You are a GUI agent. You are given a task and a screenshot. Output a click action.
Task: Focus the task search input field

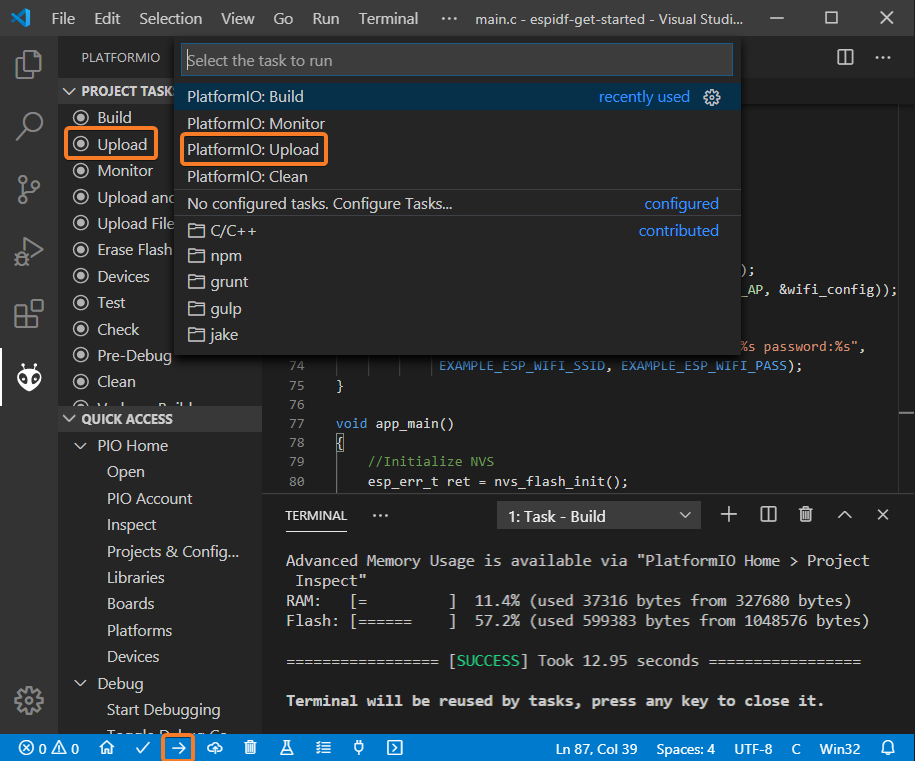pos(457,60)
